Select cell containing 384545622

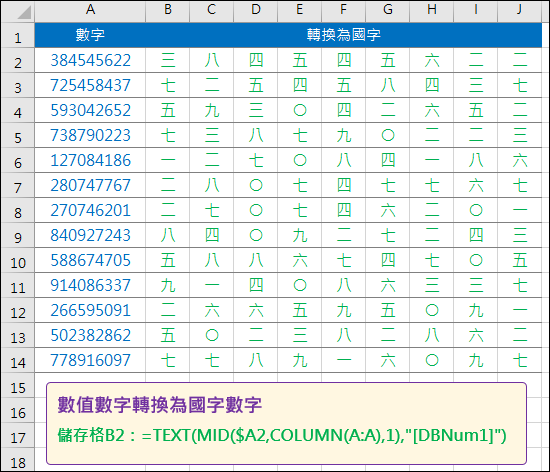coord(90,60)
